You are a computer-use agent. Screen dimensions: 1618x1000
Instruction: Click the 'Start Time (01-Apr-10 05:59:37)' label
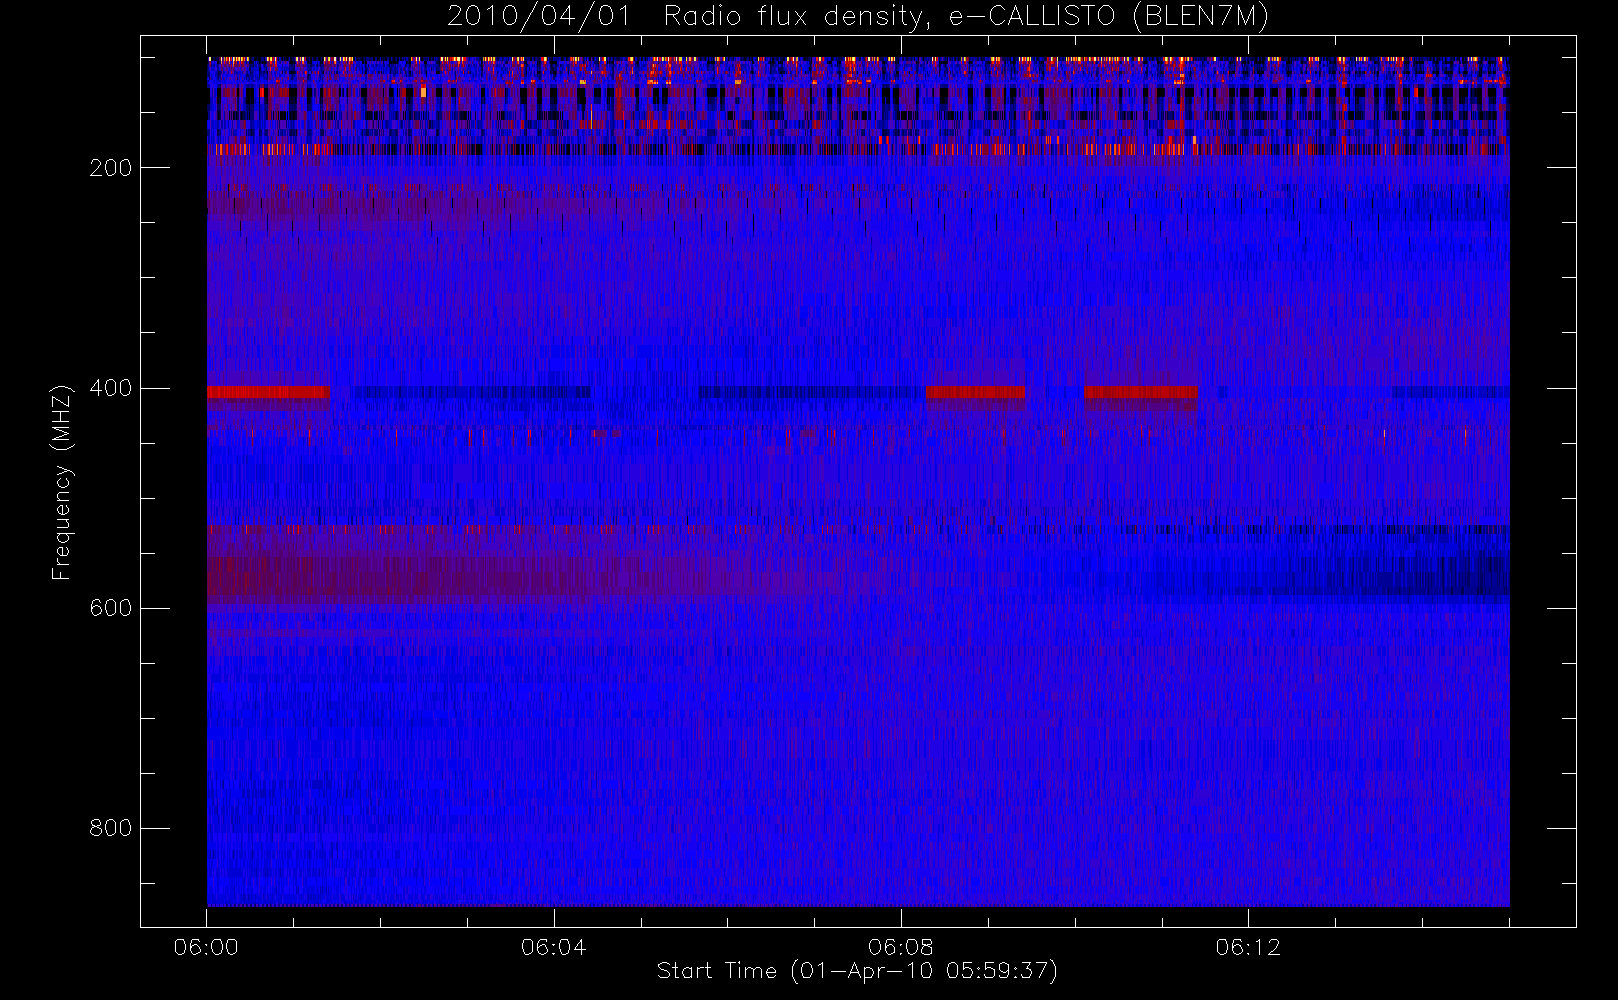(x=857, y=971)
